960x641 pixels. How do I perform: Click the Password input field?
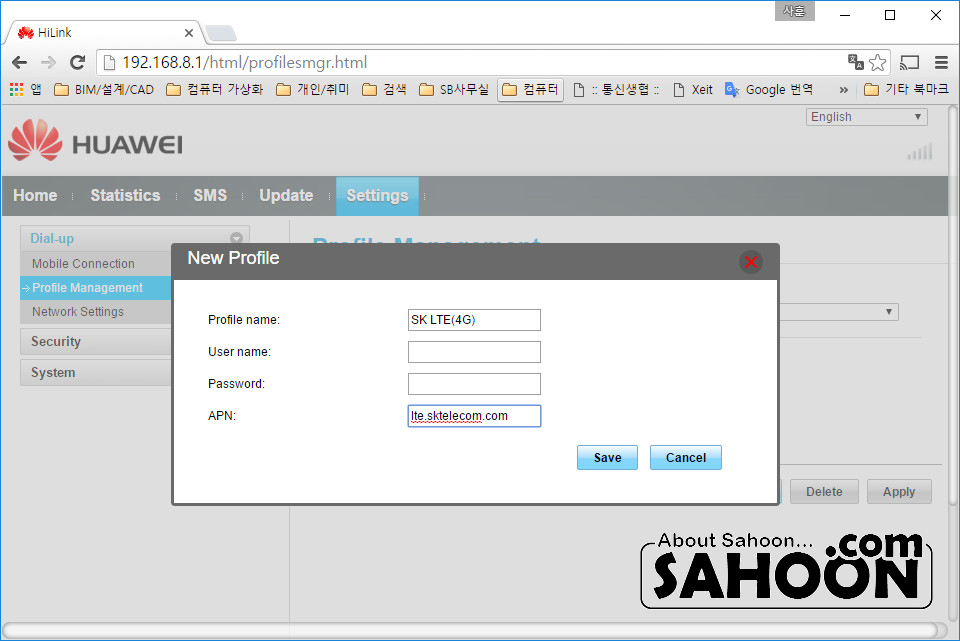474,384
